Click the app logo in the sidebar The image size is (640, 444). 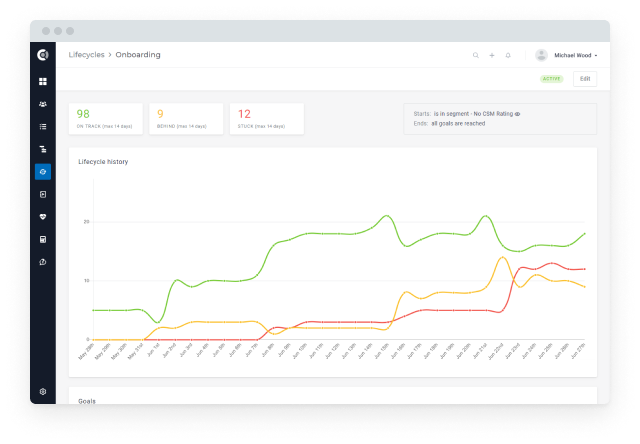43,55
